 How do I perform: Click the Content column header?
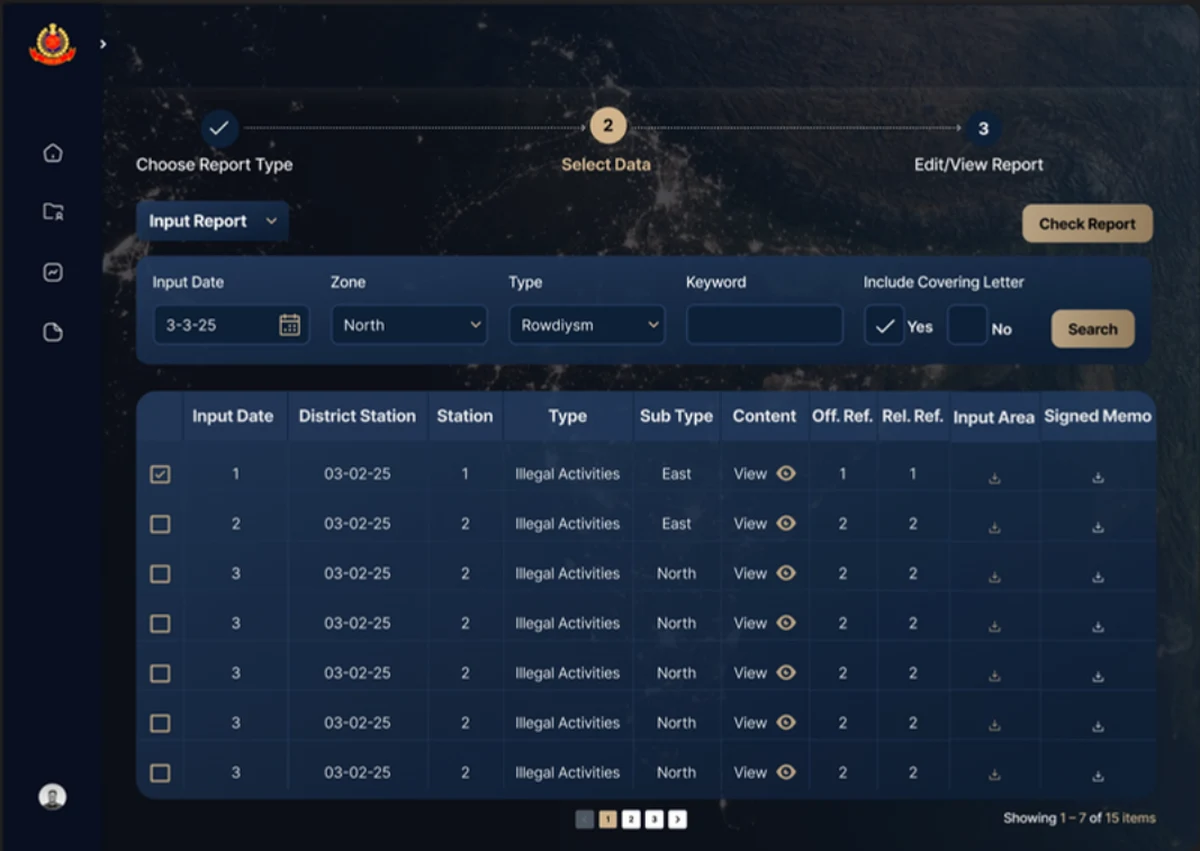(764, 416)
